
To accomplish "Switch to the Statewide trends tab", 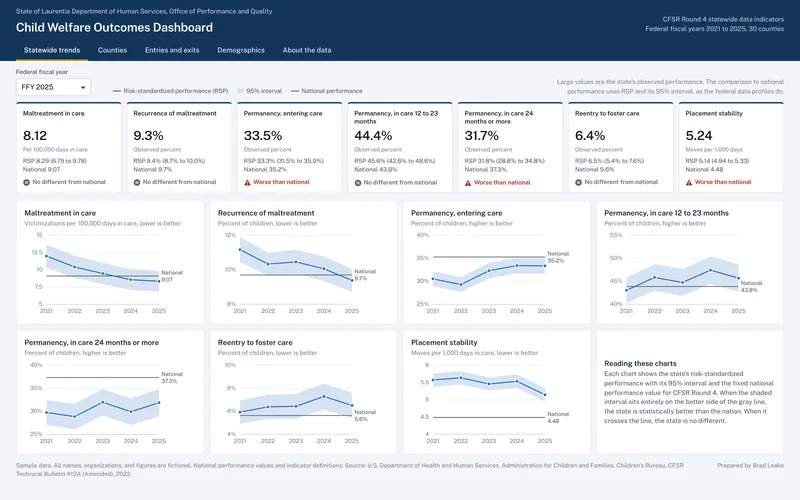I will coord(52,50).
